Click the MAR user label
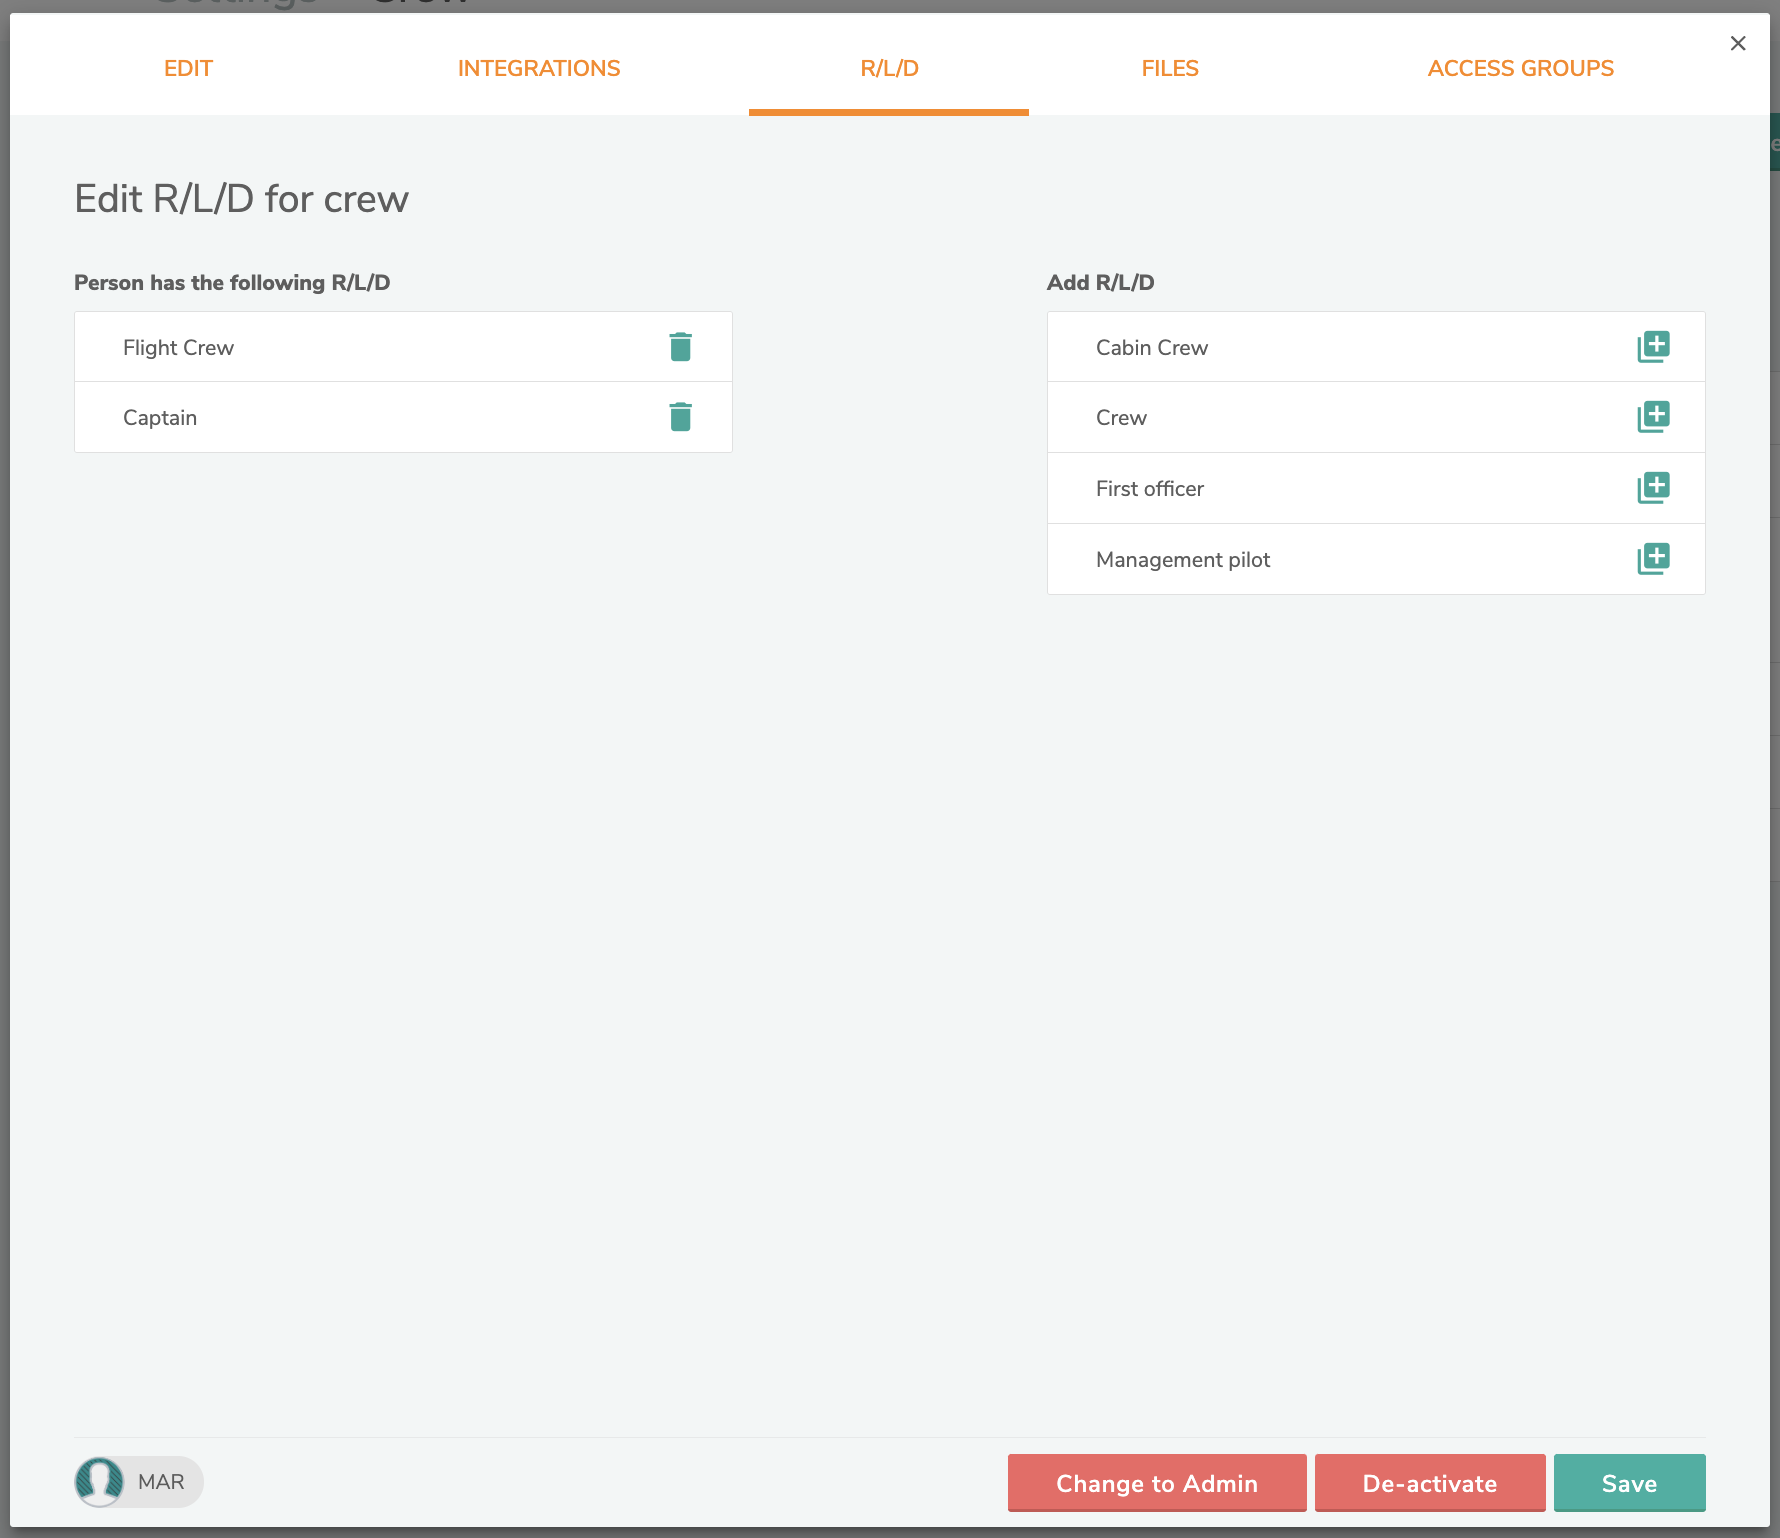The height and width of the screenshot is (1538, 1780). [x=161, y=1481]
